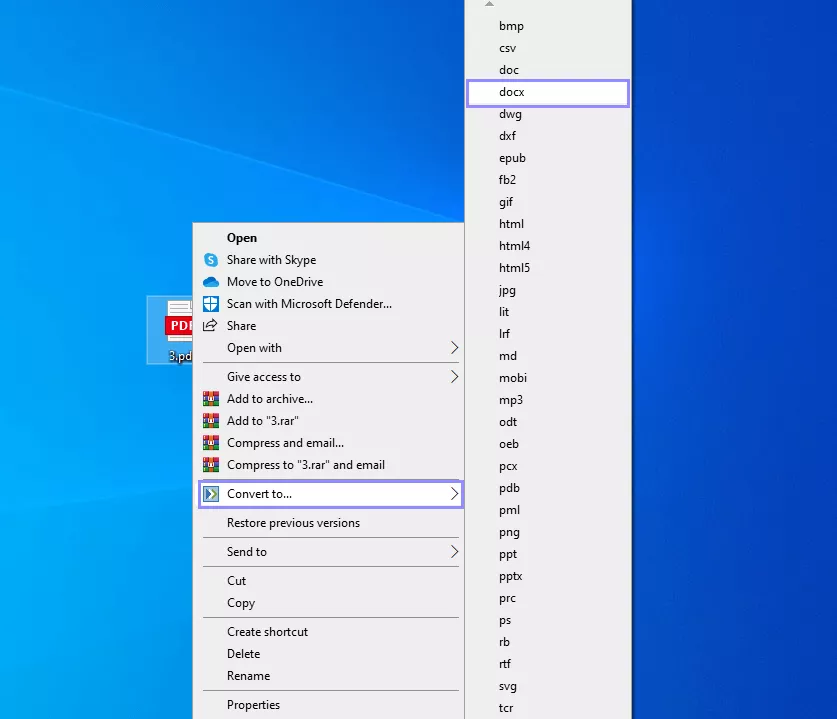The width and height of the screenshot is (837, 719).
Task: Click the OneDrive cloud icon
Action: point(210,282)
